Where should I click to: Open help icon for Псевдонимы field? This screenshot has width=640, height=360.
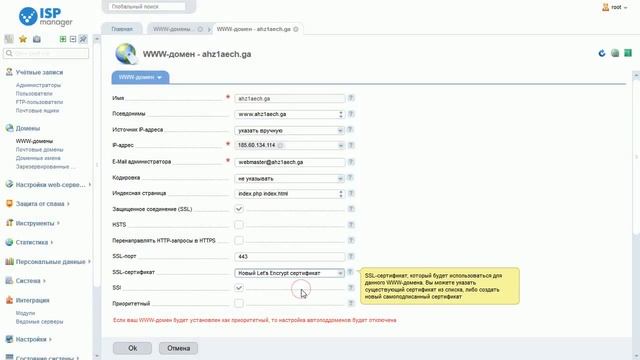(351, 114)
